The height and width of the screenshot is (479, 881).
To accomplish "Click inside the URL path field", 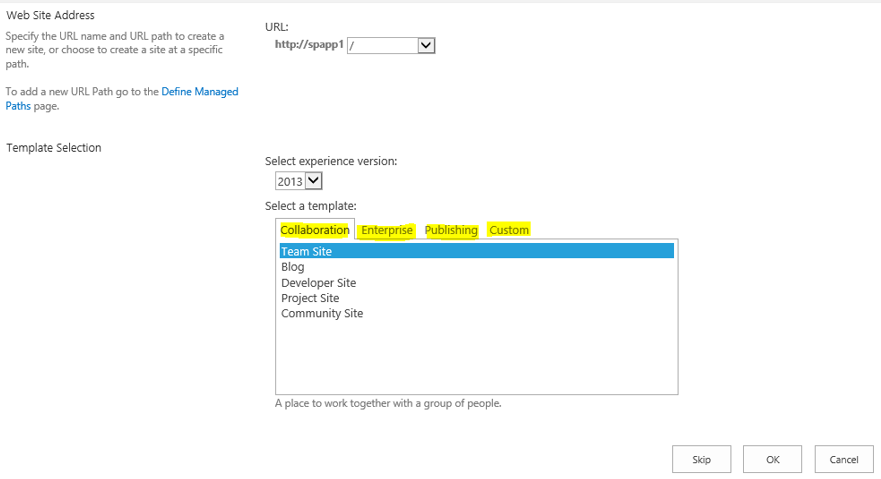I will (383, 45).
